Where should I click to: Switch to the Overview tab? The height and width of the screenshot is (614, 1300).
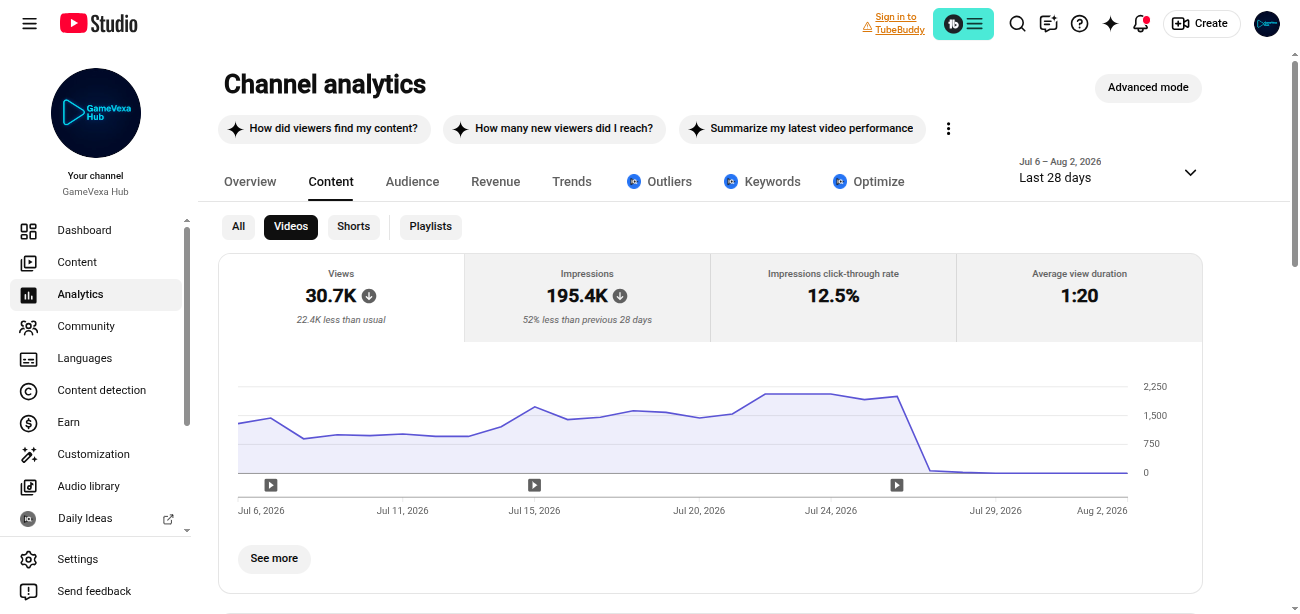pos(250,182)
